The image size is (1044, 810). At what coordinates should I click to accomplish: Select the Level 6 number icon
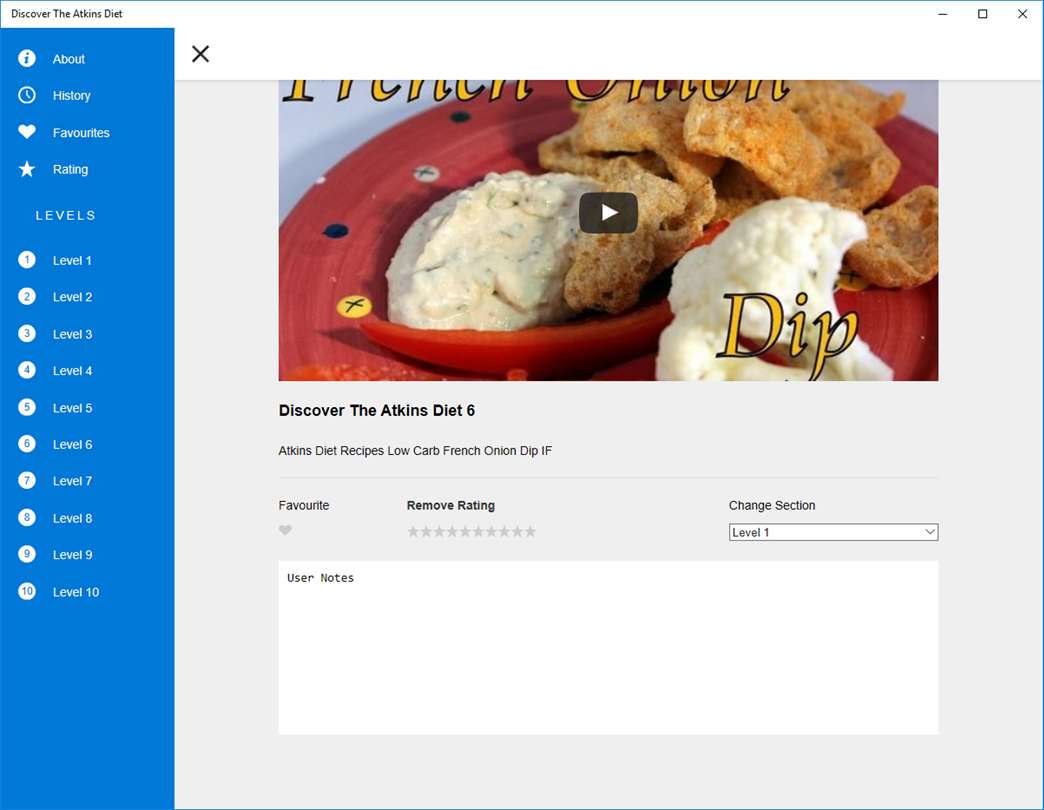pyautogui.click(x=27, y=444)
